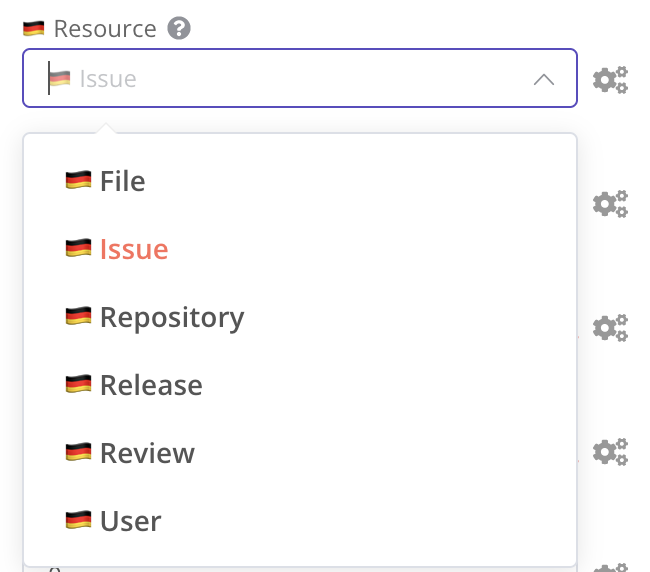Collapse the Resource dropdown with the chevron
Viewport: 650px width, 572px height.
pyautogui.click(x=544, y=79)
